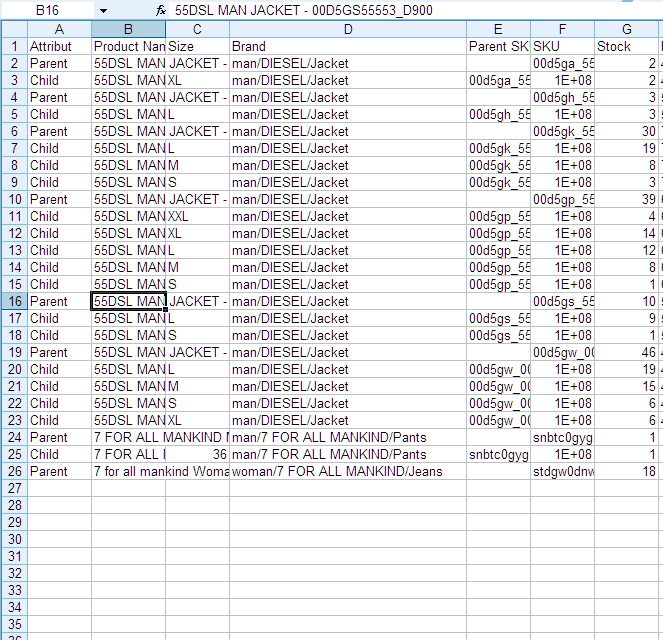Click stock value 18 in row 26
This screenshot has width=663, height=640.
coord(627,471)
